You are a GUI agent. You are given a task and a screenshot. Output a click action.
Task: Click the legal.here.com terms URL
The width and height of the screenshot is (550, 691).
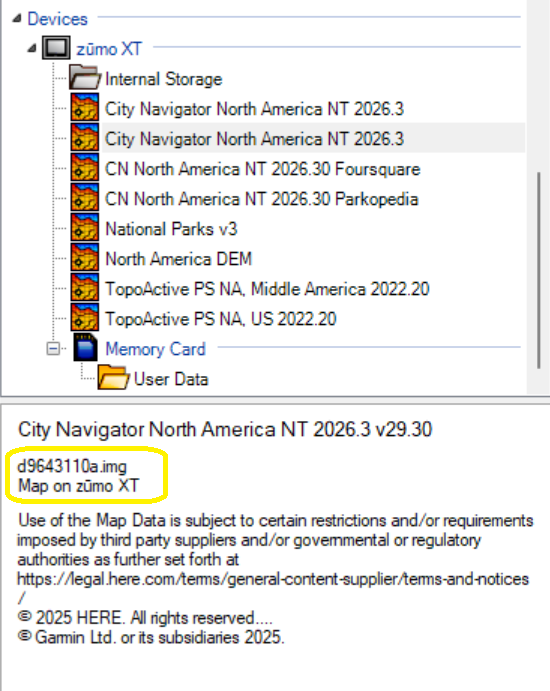273,579
